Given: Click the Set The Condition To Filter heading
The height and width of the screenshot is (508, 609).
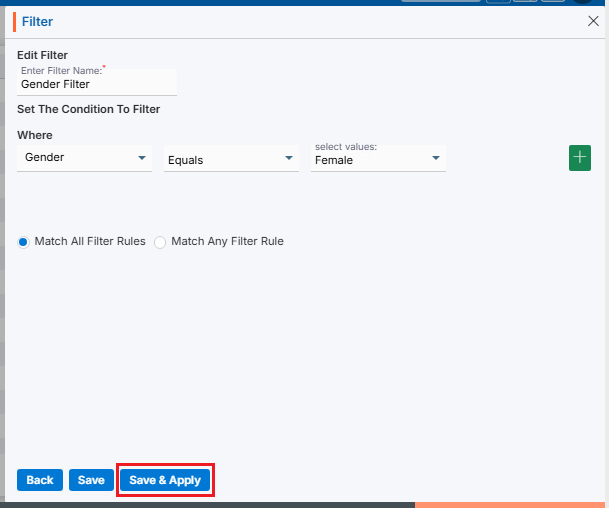Looking at the screenshot, I should pos(89,109).
